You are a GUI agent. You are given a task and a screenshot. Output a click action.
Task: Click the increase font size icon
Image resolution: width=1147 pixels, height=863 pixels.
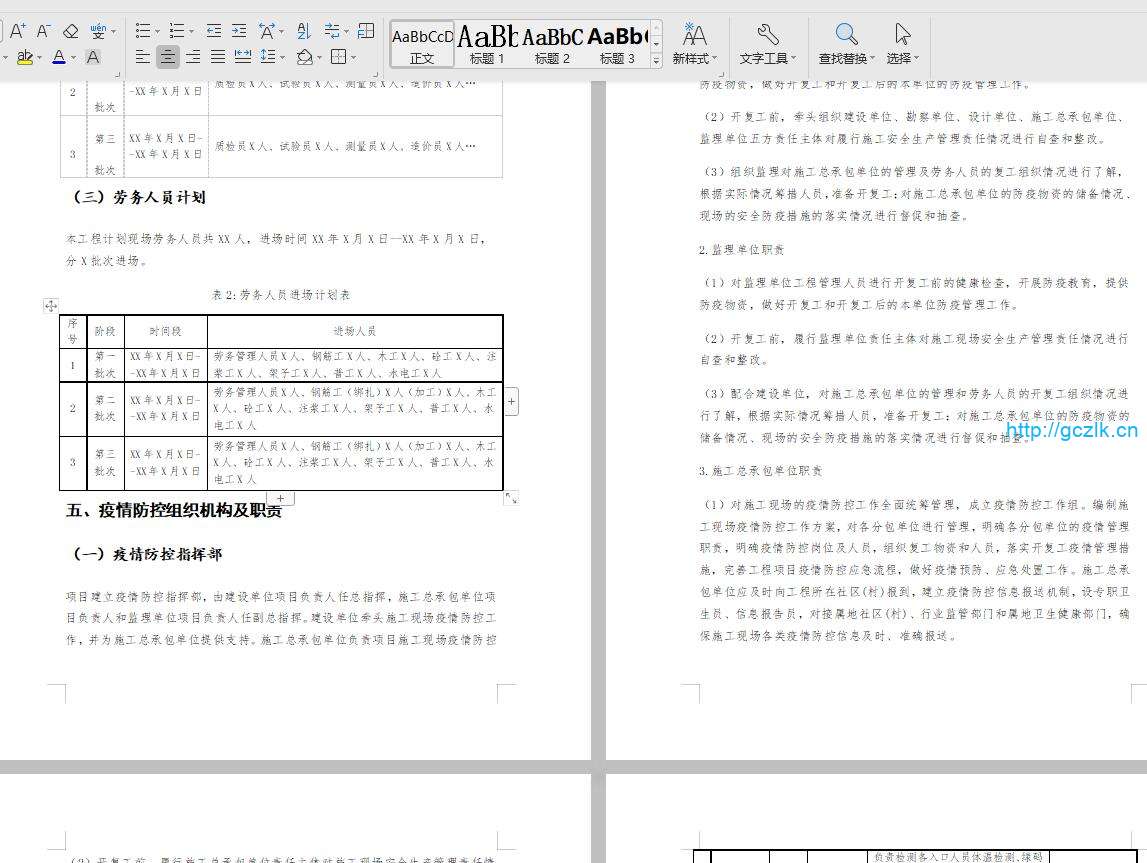[18, 32]
